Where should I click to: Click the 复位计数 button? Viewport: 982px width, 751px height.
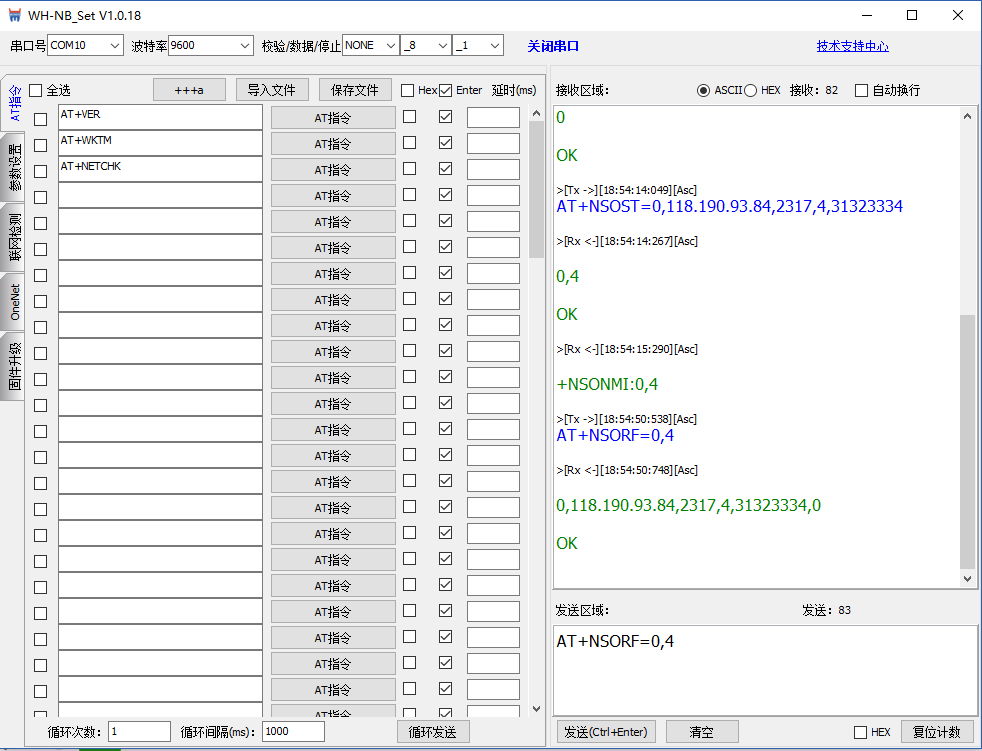click(937, 732)
